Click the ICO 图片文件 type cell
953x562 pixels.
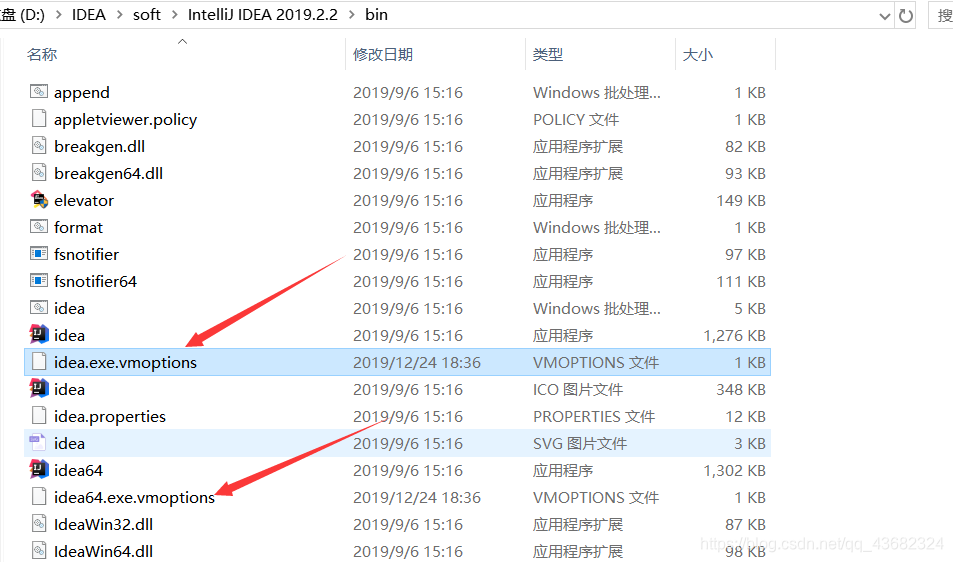pyautogui.click(x=577, y=389)
